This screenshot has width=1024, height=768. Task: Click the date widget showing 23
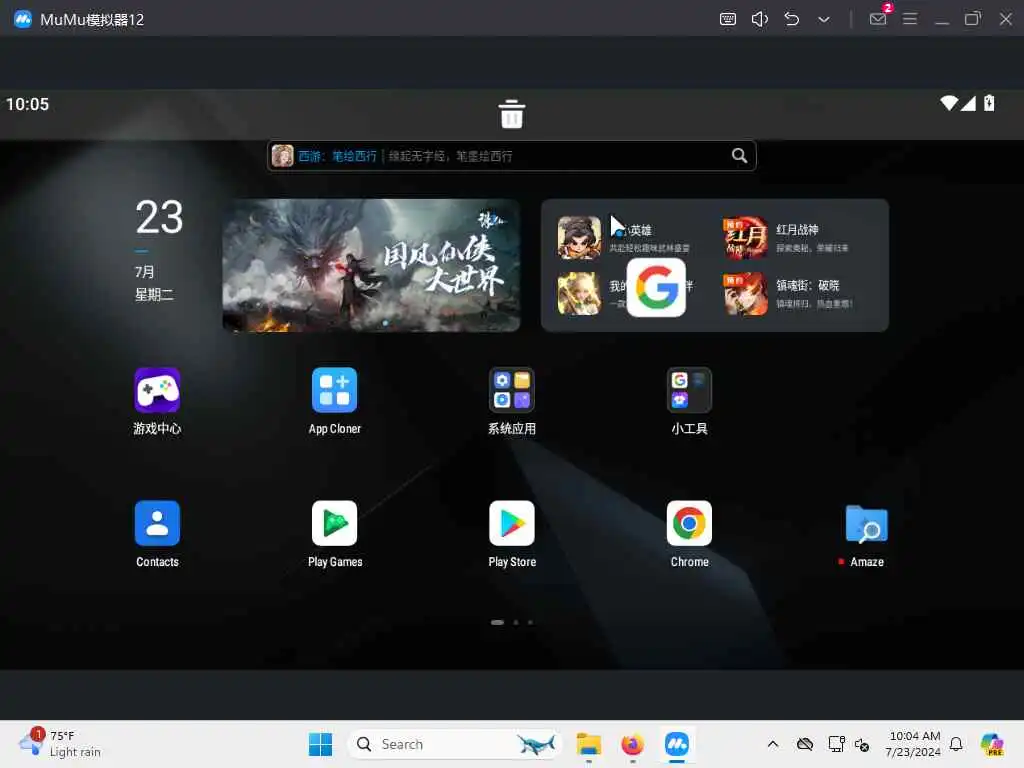pos(159,249)
